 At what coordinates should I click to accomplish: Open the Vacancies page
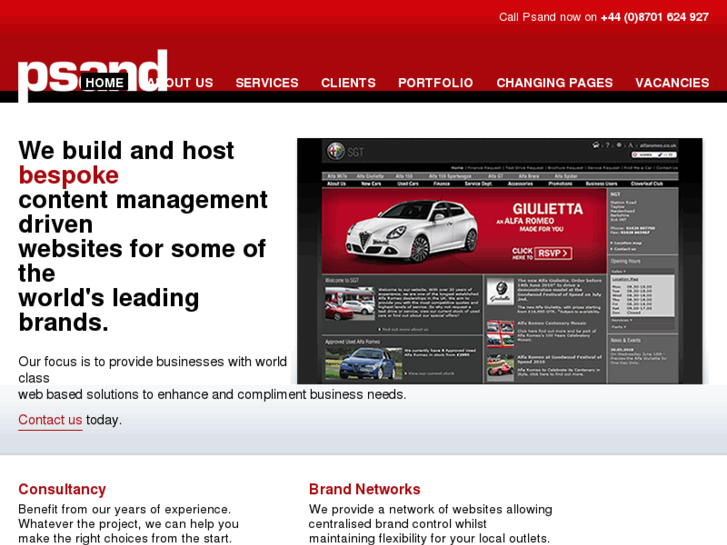coord(672,83)
